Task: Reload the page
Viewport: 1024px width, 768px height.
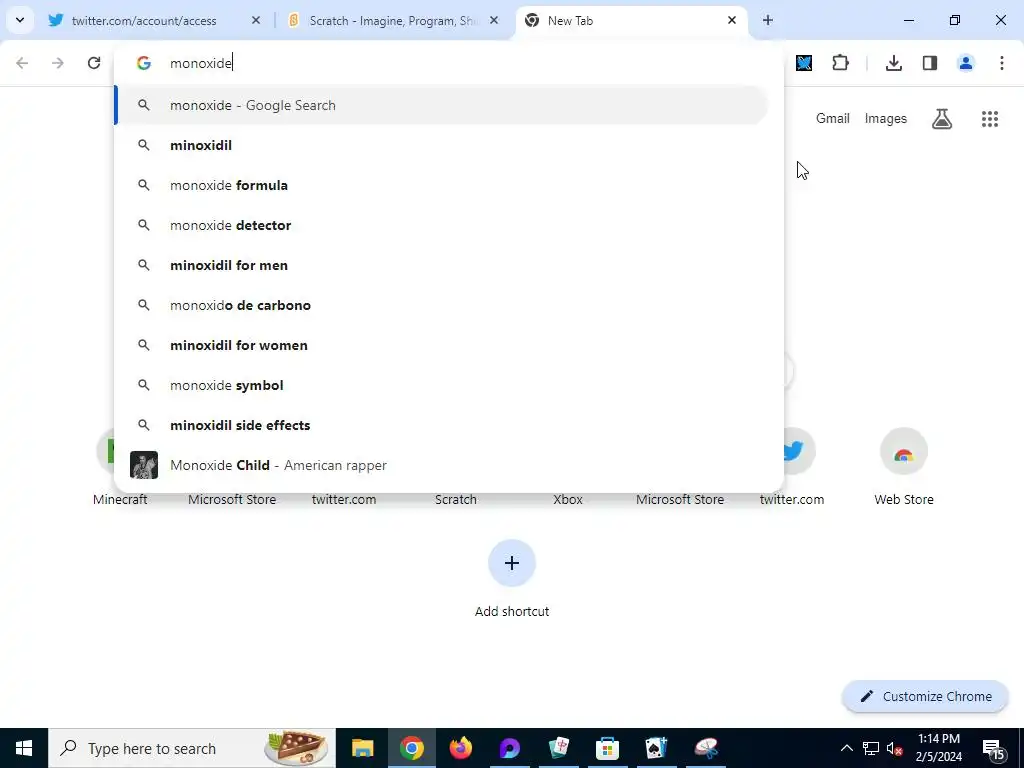Action: 94,63
